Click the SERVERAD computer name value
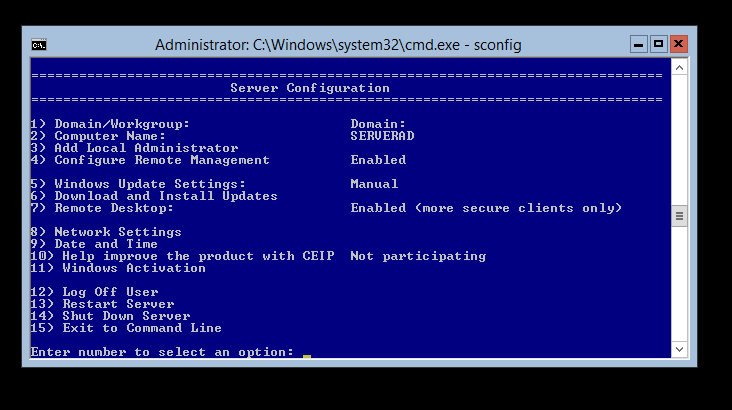The height and width of the screenshot is (410, 732). pyautogui.click(x=382, y=136)
